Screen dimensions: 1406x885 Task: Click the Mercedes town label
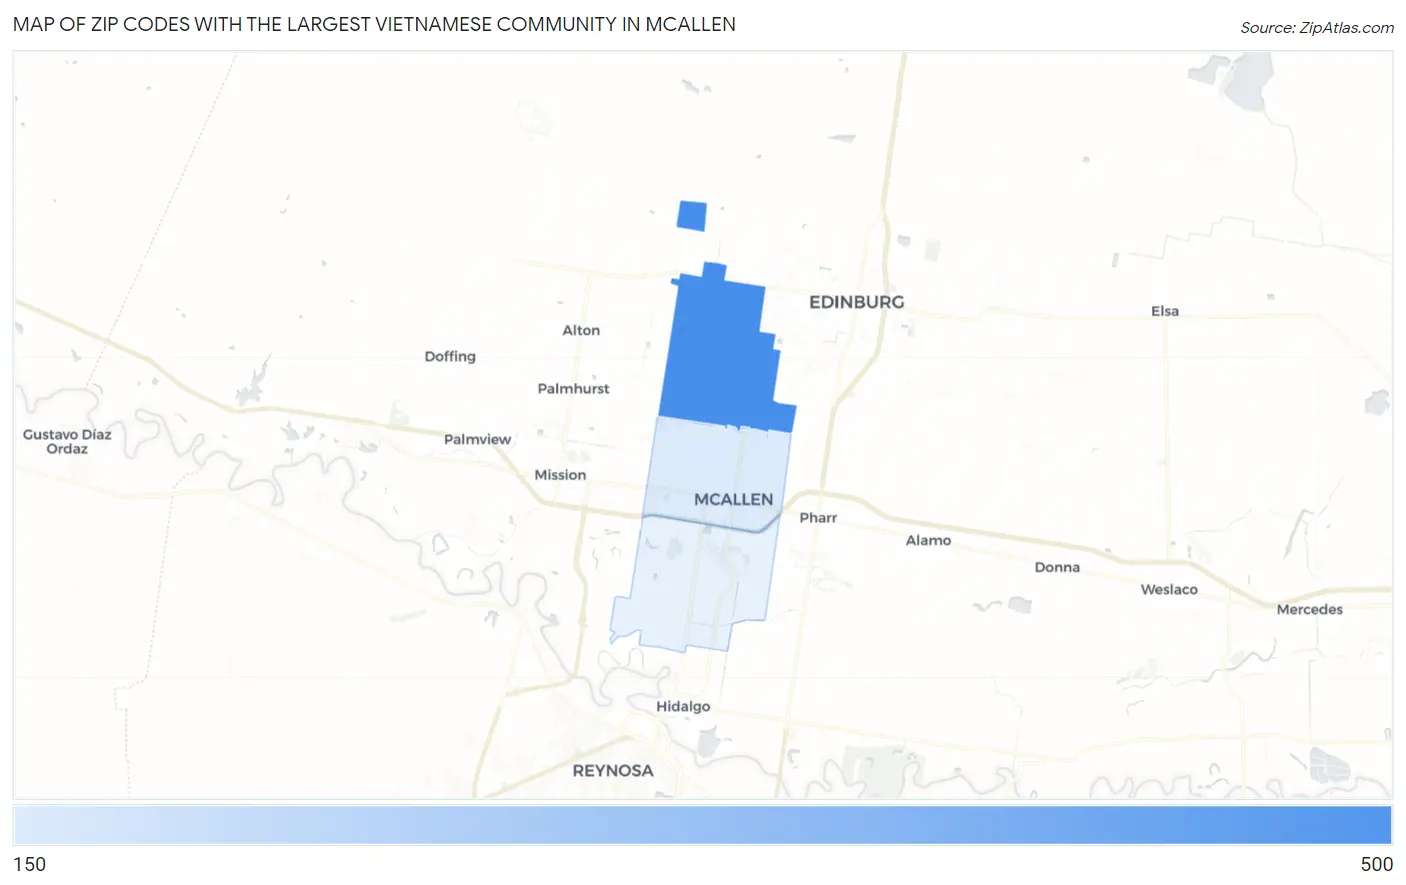[x=1309, y=608]
